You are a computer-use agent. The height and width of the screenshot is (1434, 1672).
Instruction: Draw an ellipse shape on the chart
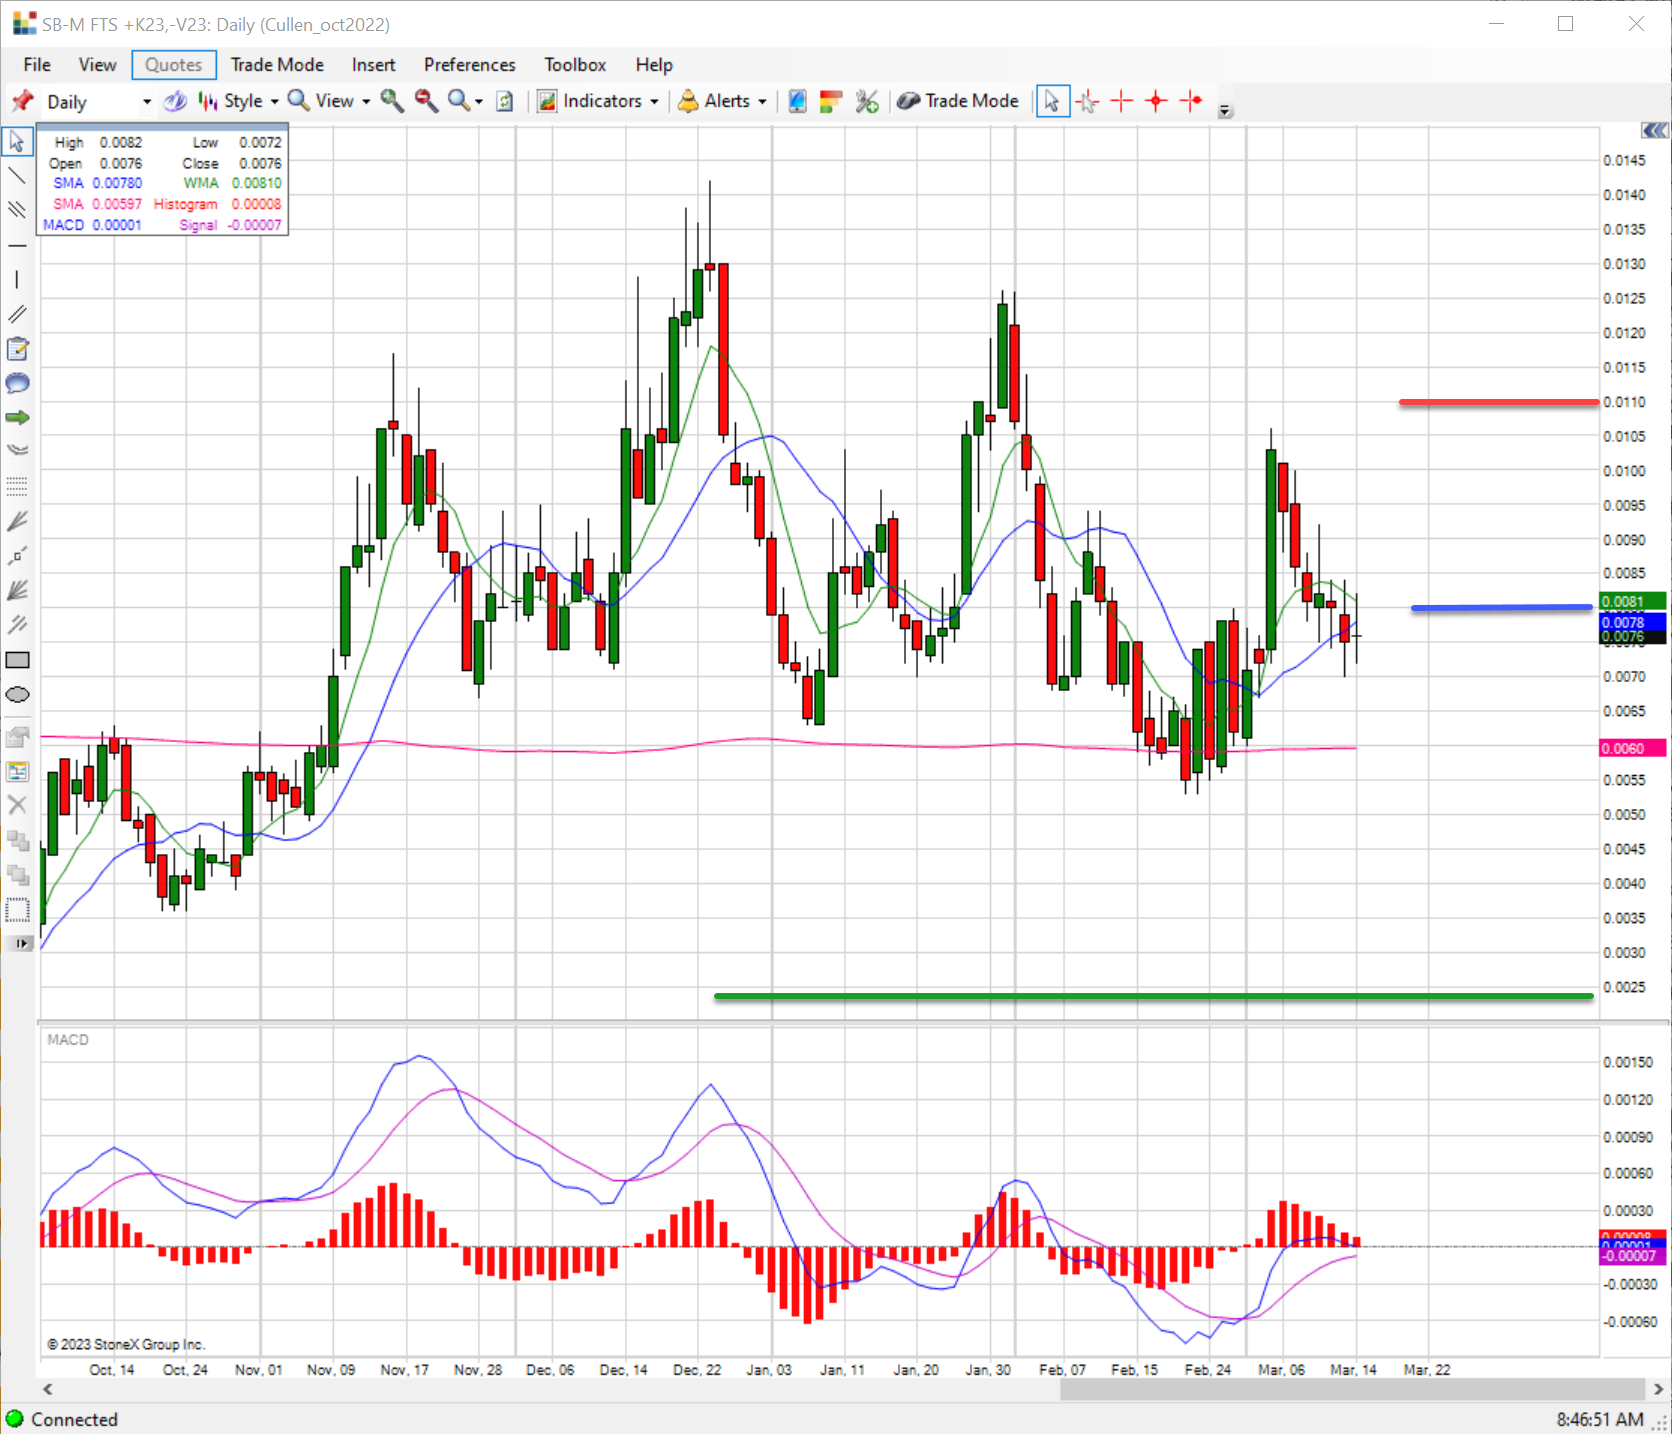[x=17, y=695]
